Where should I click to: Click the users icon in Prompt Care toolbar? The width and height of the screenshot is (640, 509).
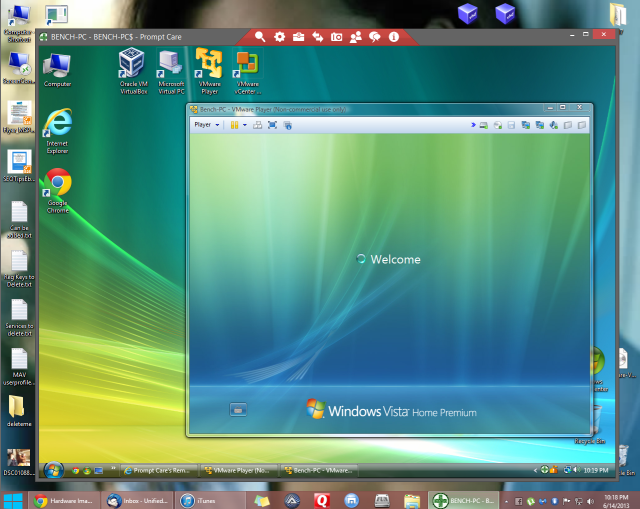(356, 37)
